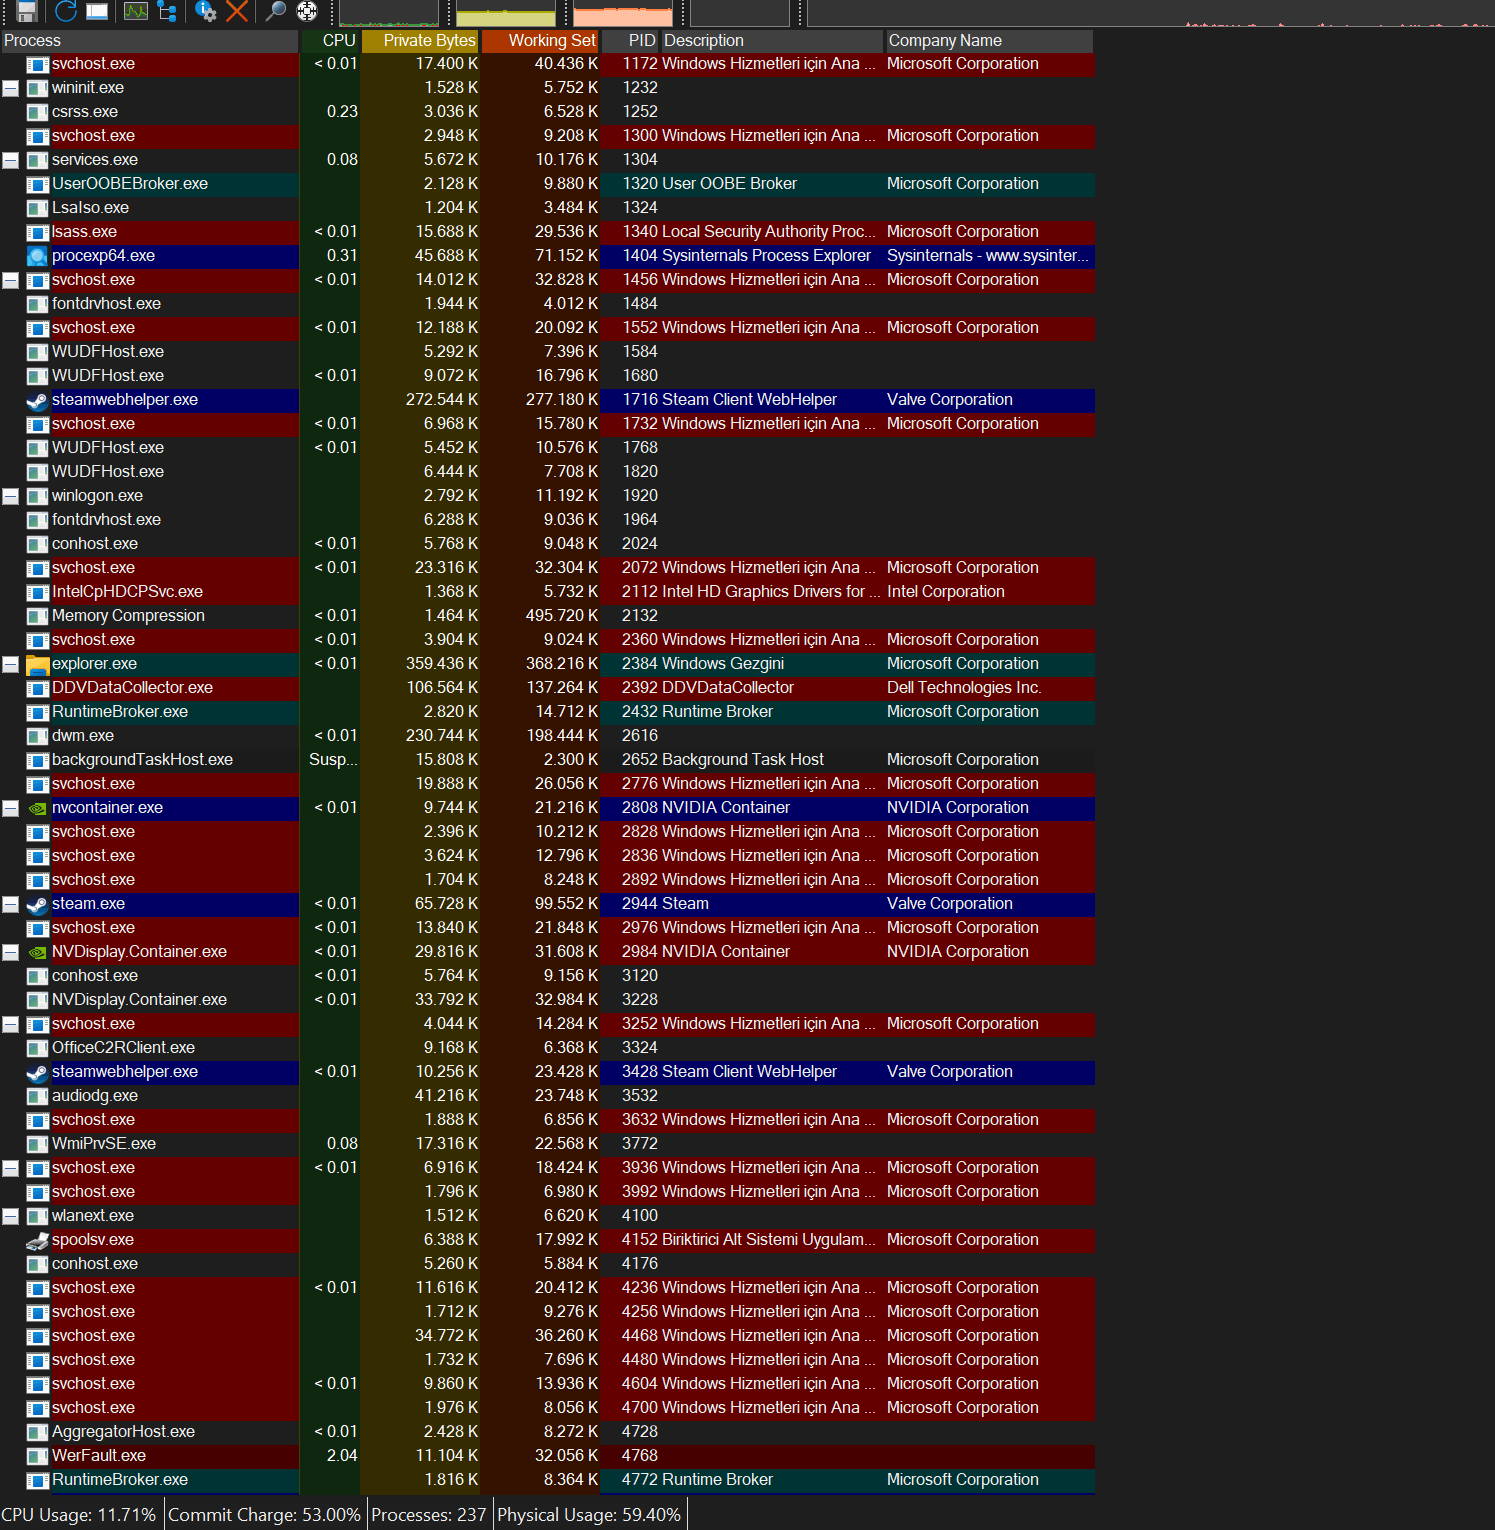Sort by the Description column header
Image resolution: width=1495 pixels, height=1530 pixels.
(x=772, y=41)
